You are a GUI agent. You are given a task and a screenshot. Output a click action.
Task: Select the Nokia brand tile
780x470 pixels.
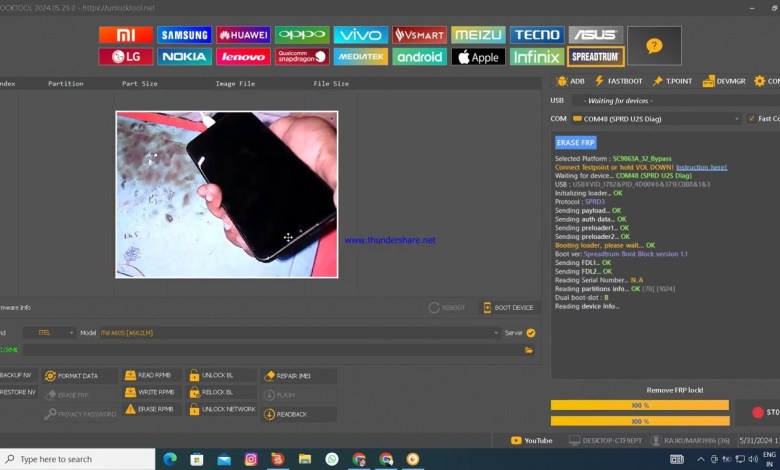[184, 57]
